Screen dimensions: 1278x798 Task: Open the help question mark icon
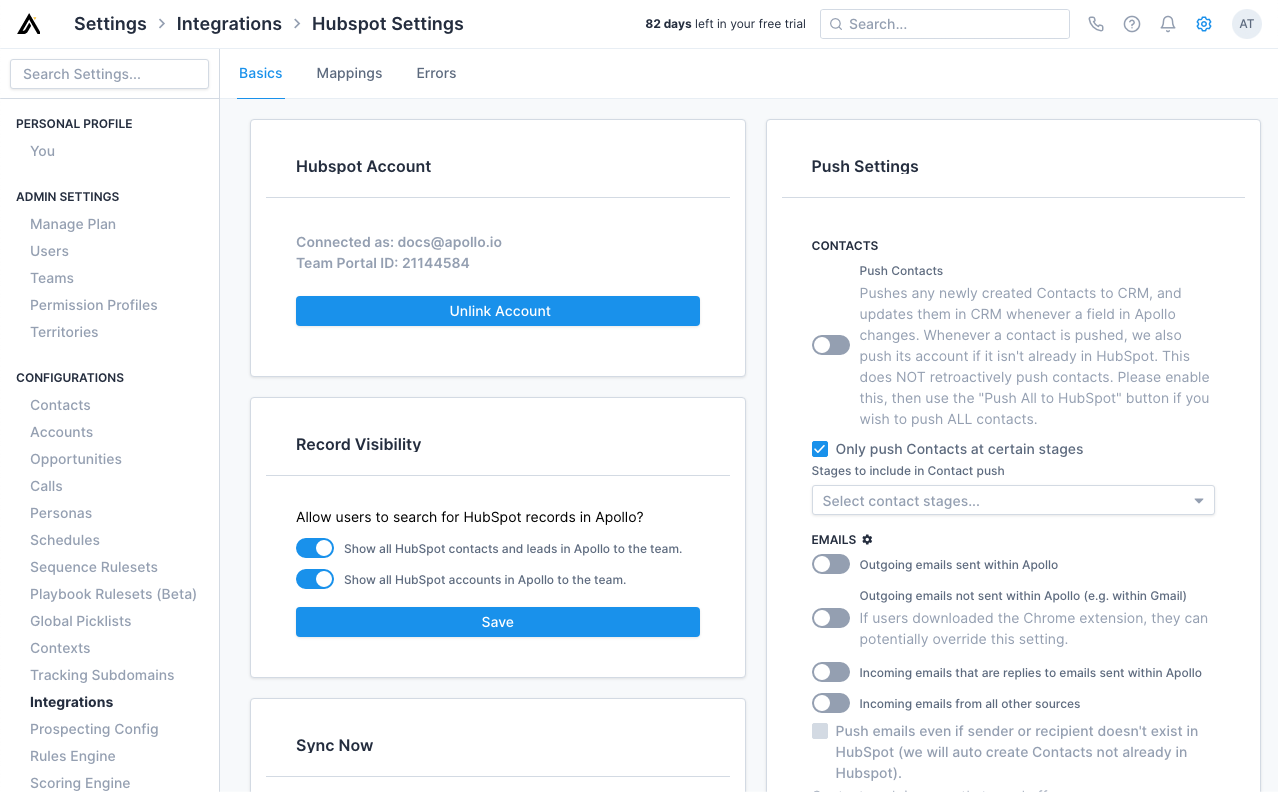[x=1131, y=23]
